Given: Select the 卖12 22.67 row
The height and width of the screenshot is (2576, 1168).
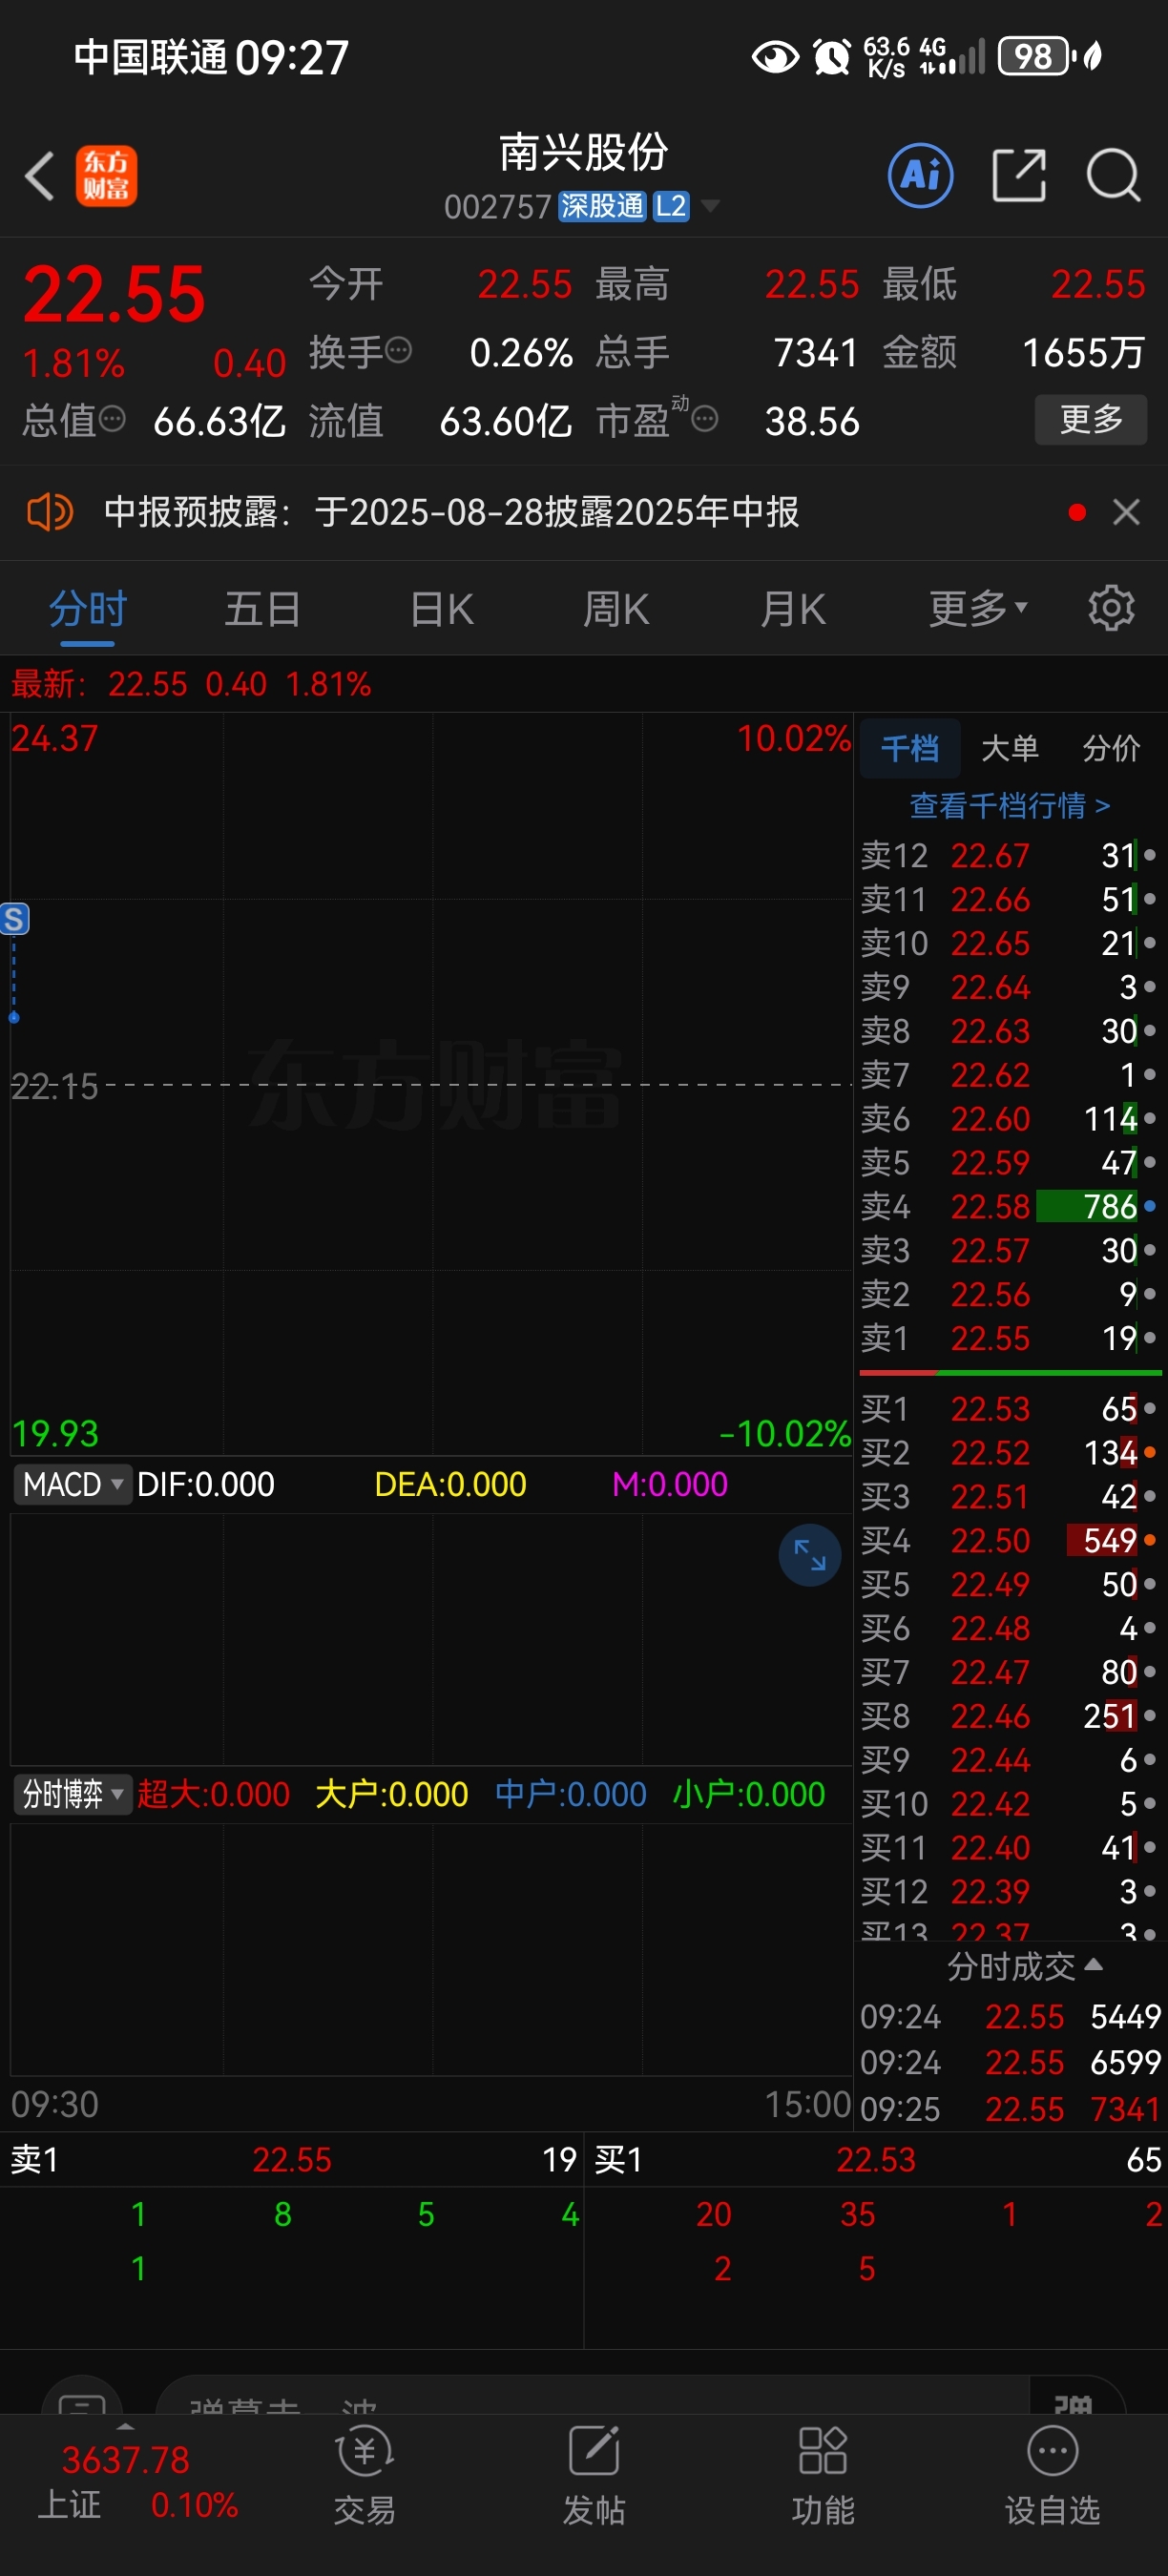Looking at the screenshot, I should [x=1009, y=855].
